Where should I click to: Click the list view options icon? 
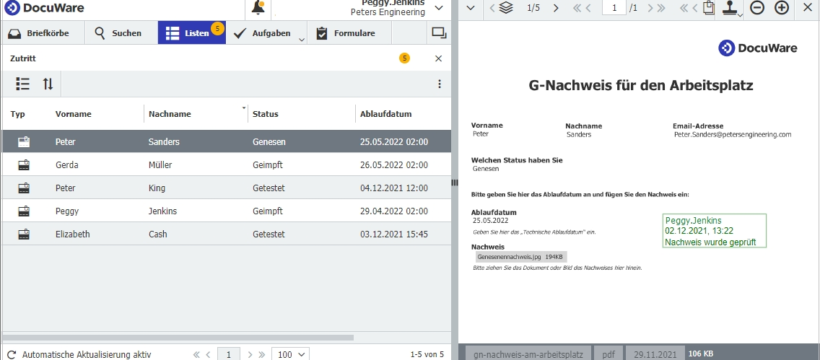[22, 84]
